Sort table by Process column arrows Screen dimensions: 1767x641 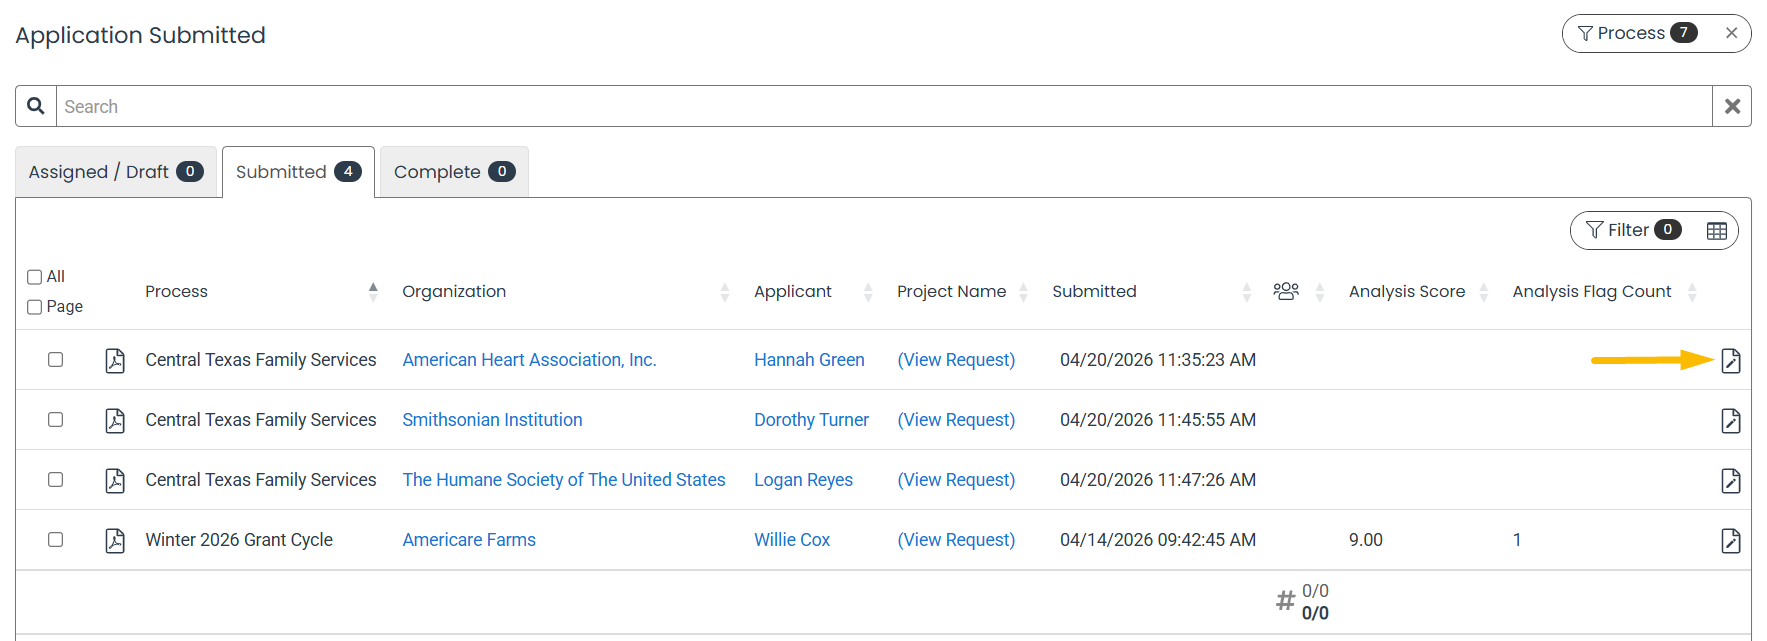click(x=373, y=292)
